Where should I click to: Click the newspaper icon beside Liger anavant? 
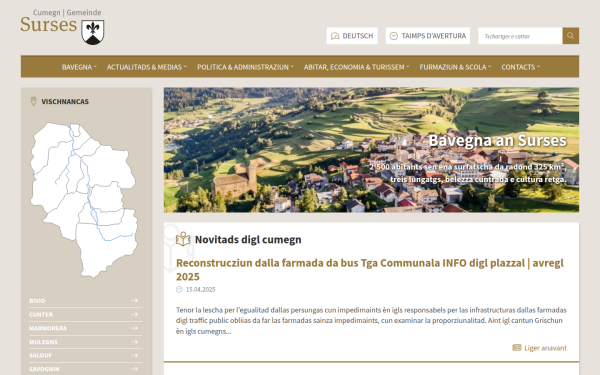click(x=517, y=347)
